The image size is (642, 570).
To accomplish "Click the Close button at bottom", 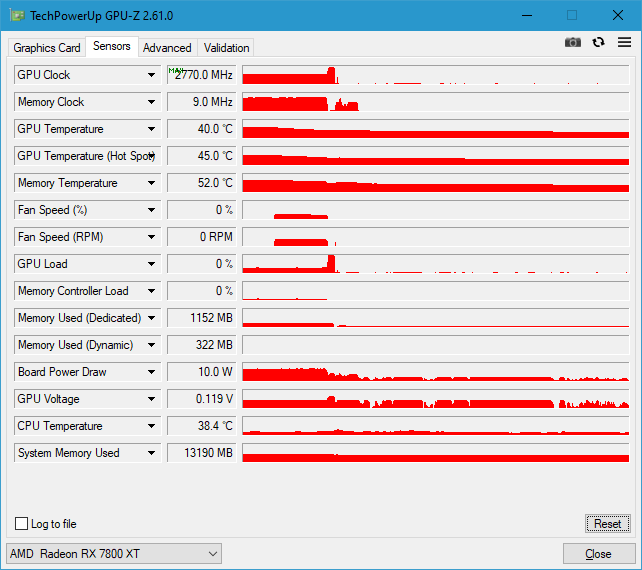I will [x=599, y=554].
